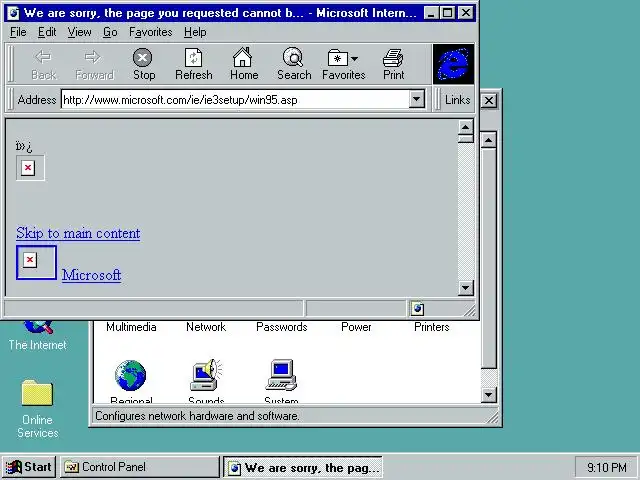
Task: Follow the Skip to main content link
Action: (x=78, y=233)
